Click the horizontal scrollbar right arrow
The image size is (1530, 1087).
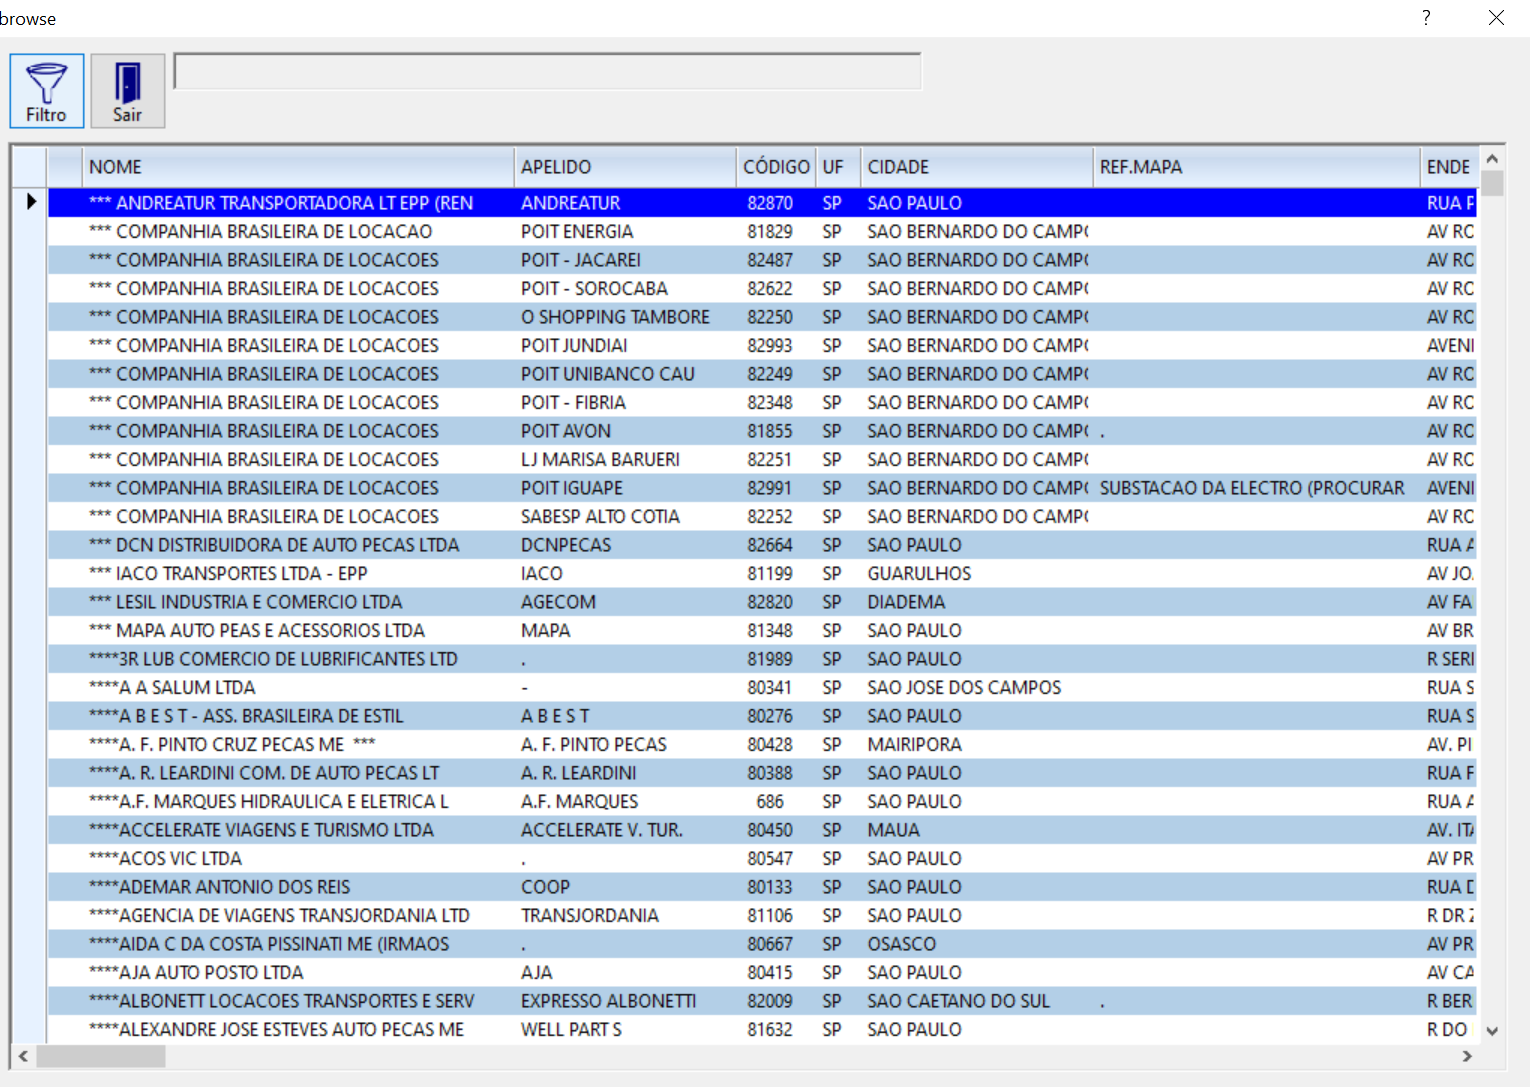[x=1467, y=1056]
